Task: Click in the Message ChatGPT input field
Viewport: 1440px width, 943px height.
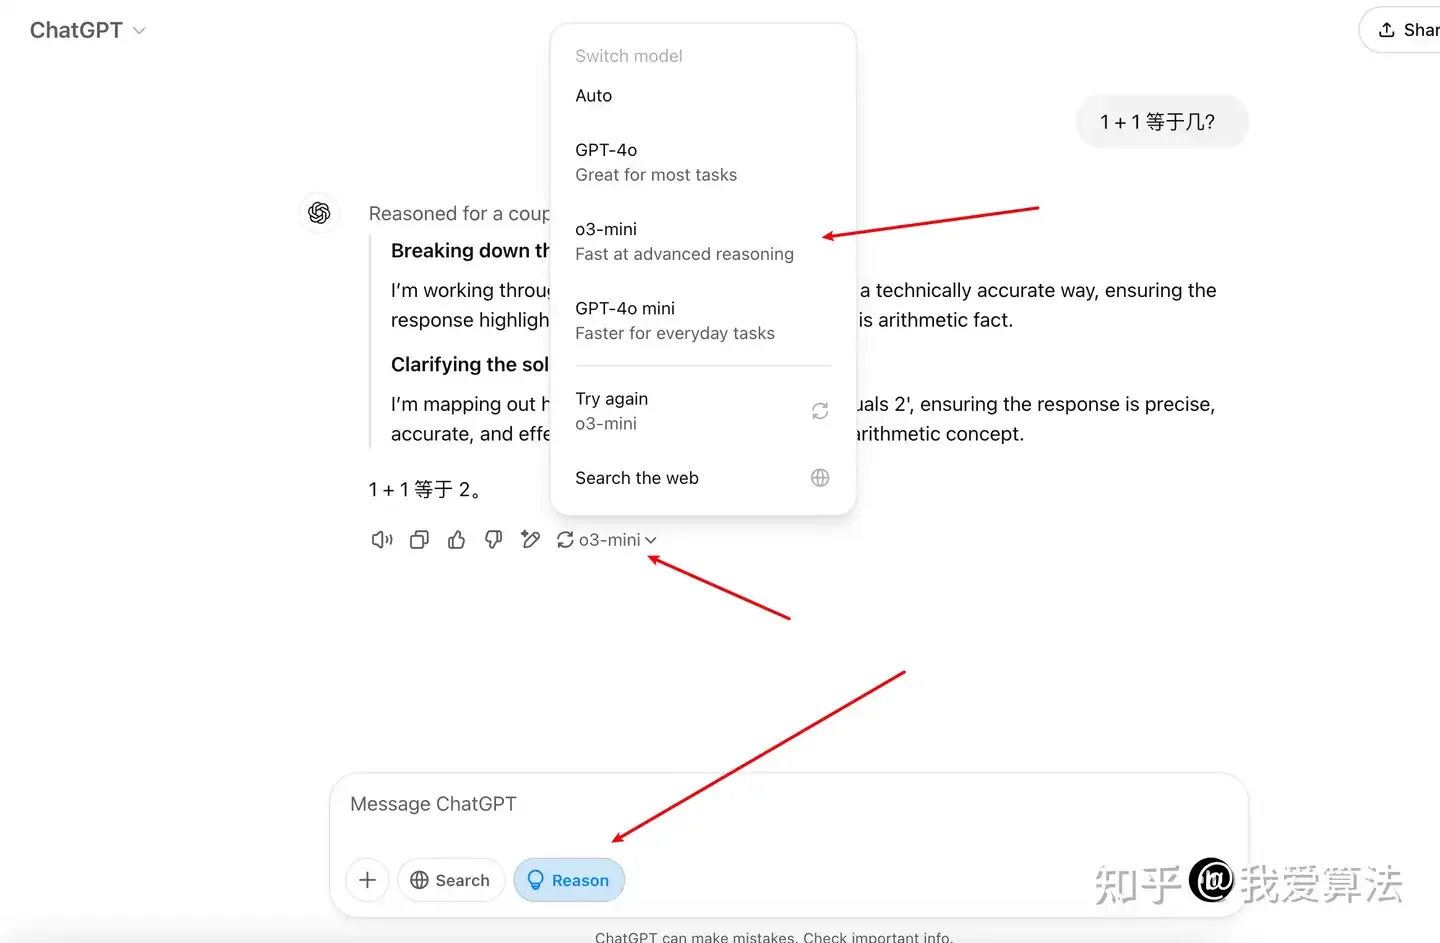Action: click(x=788, y=804)
